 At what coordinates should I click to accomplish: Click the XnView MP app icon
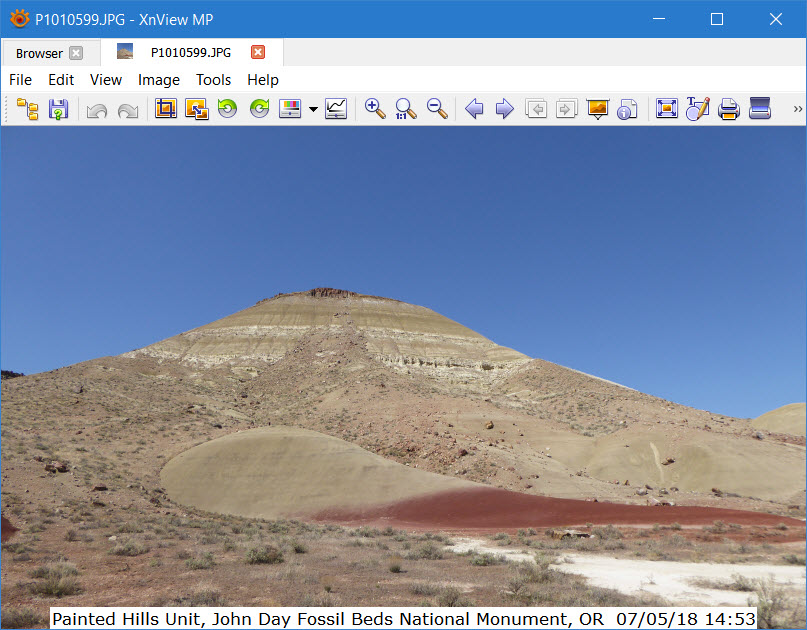[x=19, y=19]
